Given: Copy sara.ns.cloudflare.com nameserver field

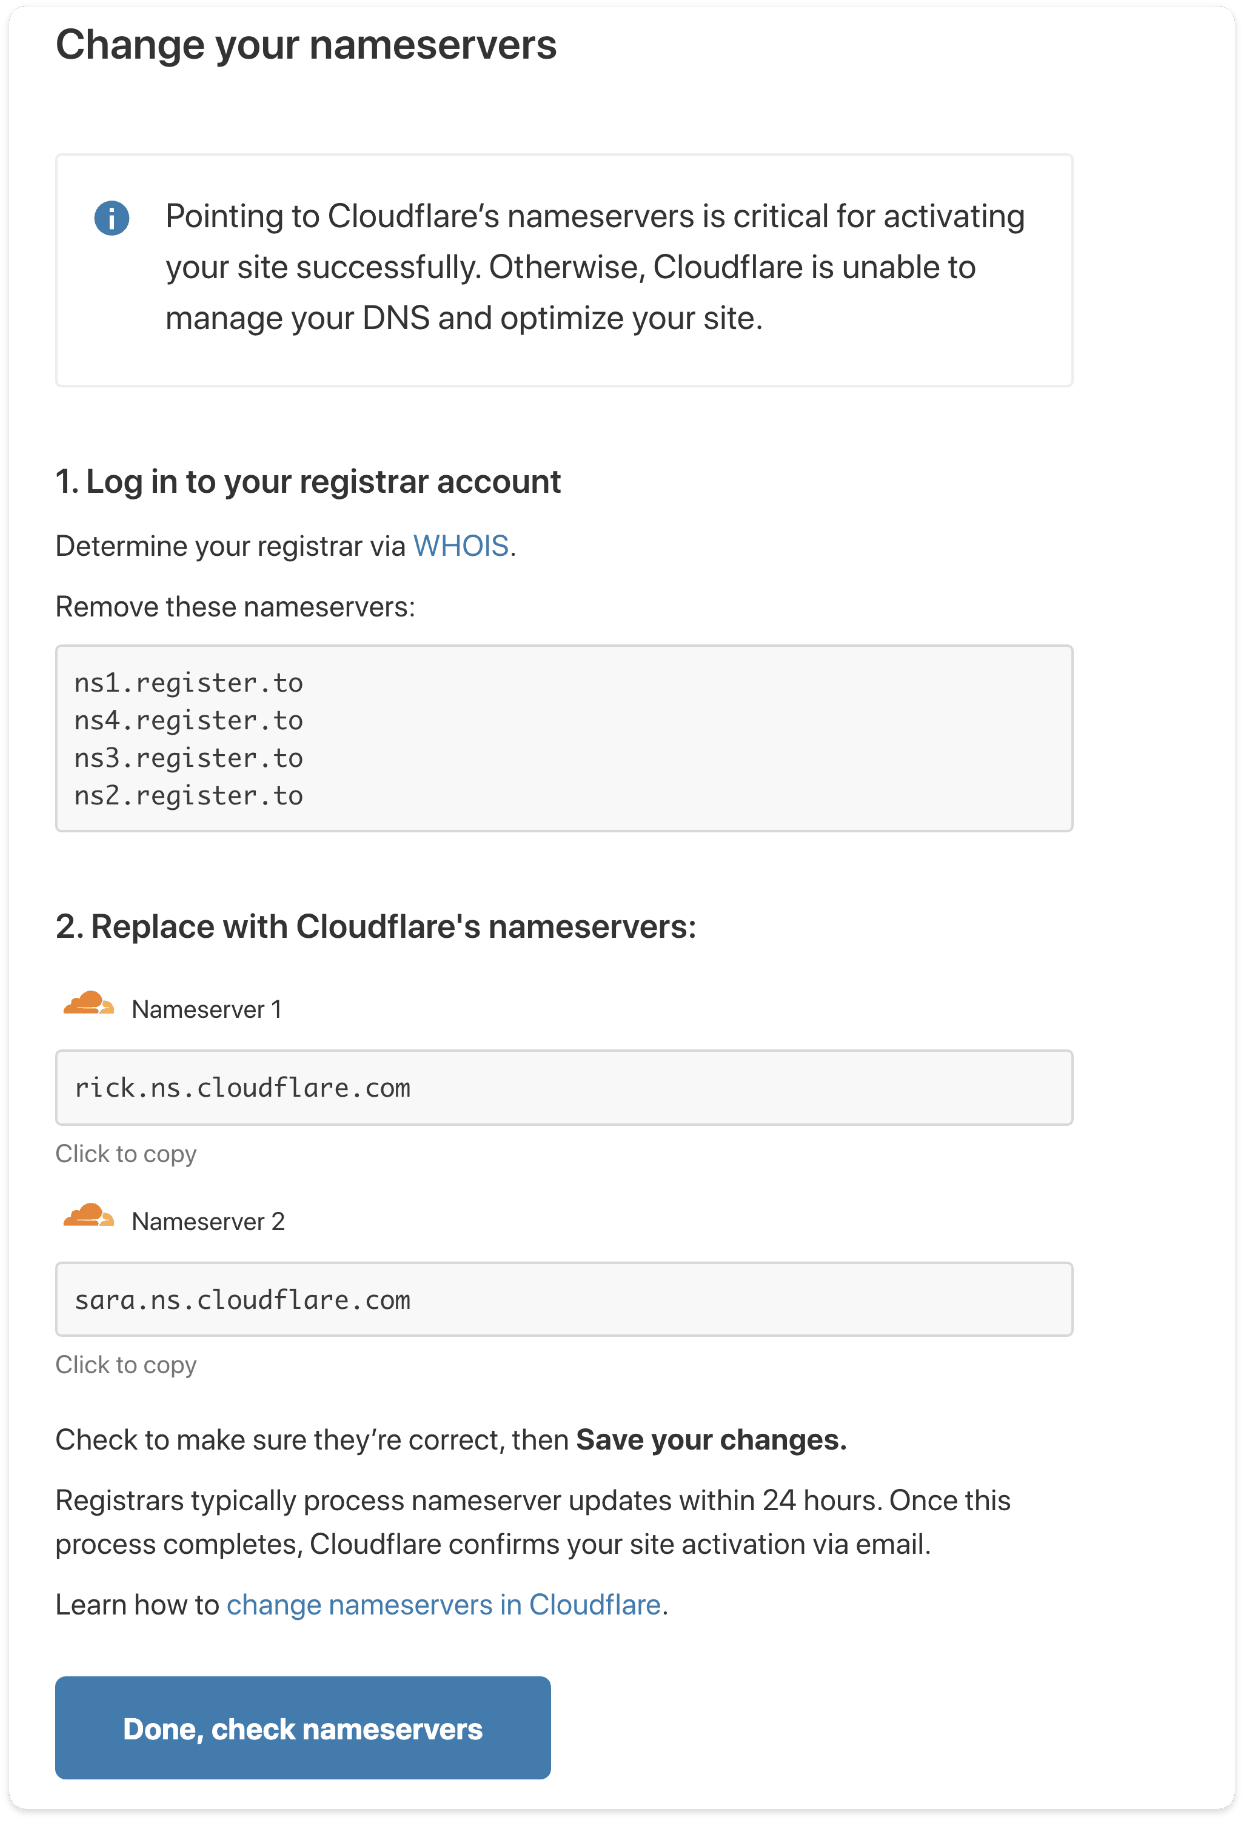Looking at the screenshot, I should pyautogui.click(x=564, y=1299).
